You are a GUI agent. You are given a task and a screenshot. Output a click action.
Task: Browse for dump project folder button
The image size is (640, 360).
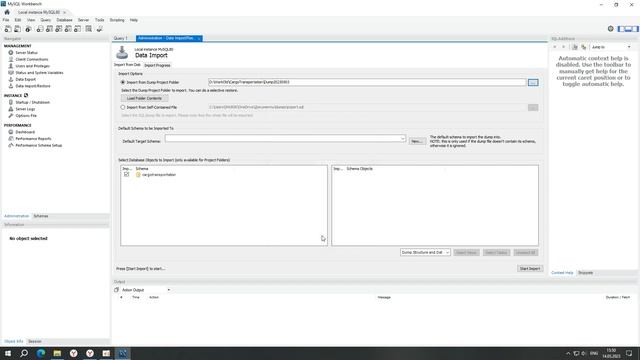pyautogui.click(x=533, y=82)
